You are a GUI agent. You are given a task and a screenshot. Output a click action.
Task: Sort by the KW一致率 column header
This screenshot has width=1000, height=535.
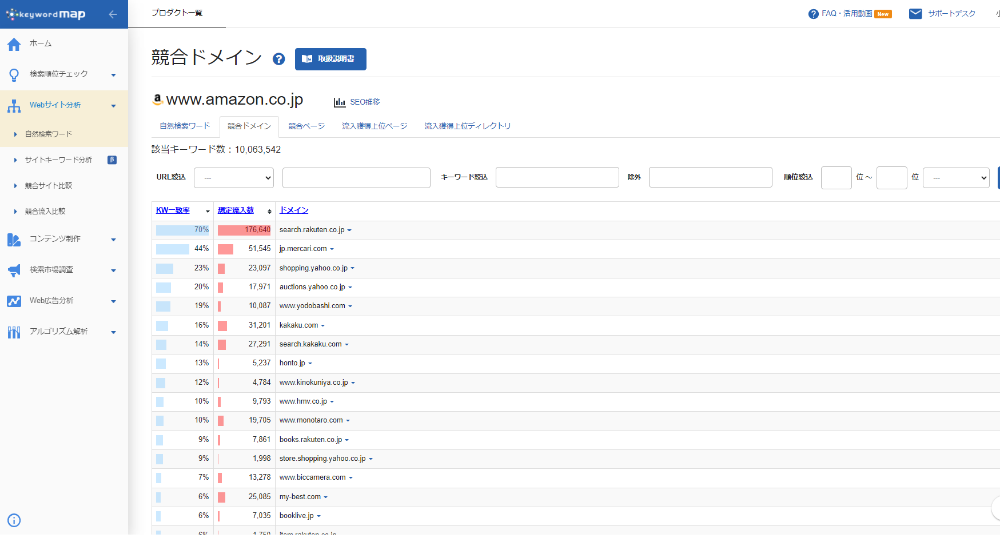(173, 210)
